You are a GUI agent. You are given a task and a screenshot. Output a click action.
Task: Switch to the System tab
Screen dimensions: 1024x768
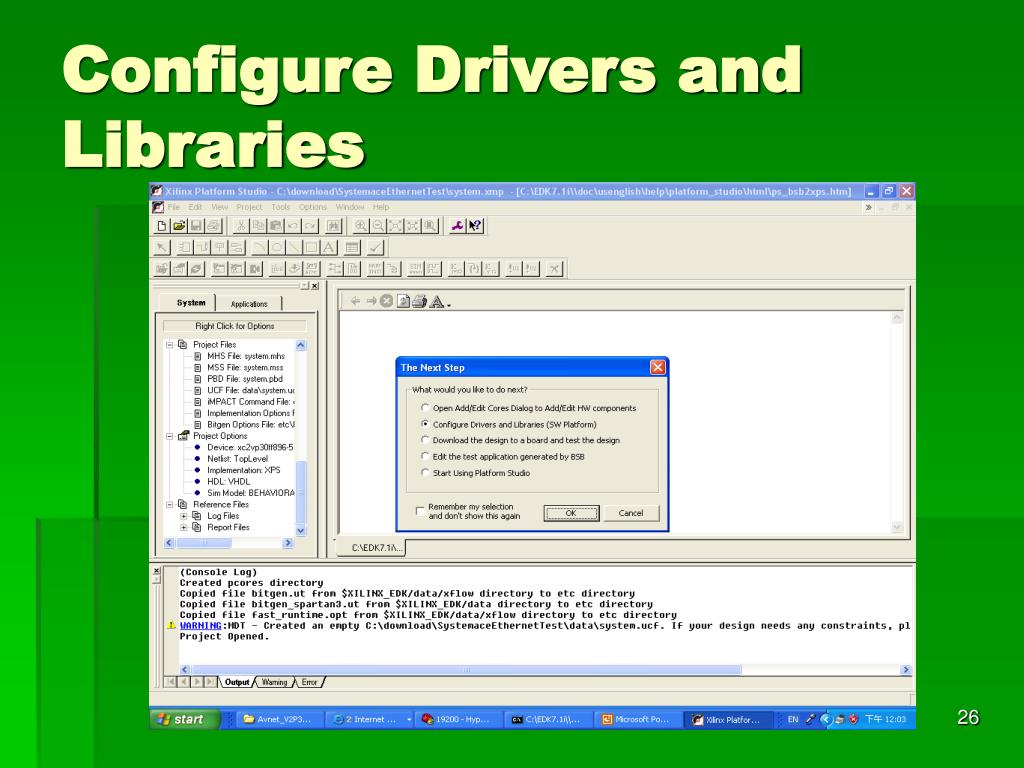[x=191, y=303]
